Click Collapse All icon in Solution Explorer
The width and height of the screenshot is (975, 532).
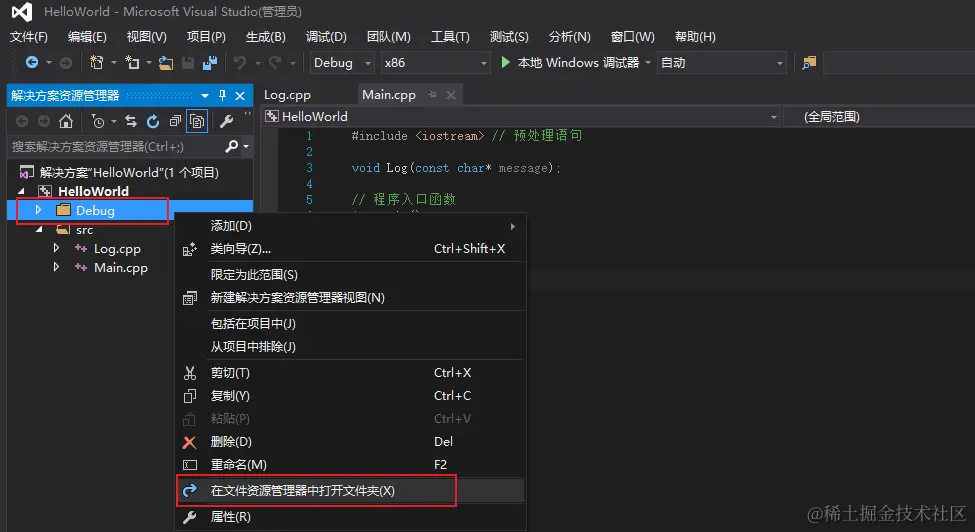click(x=175, y=121)
